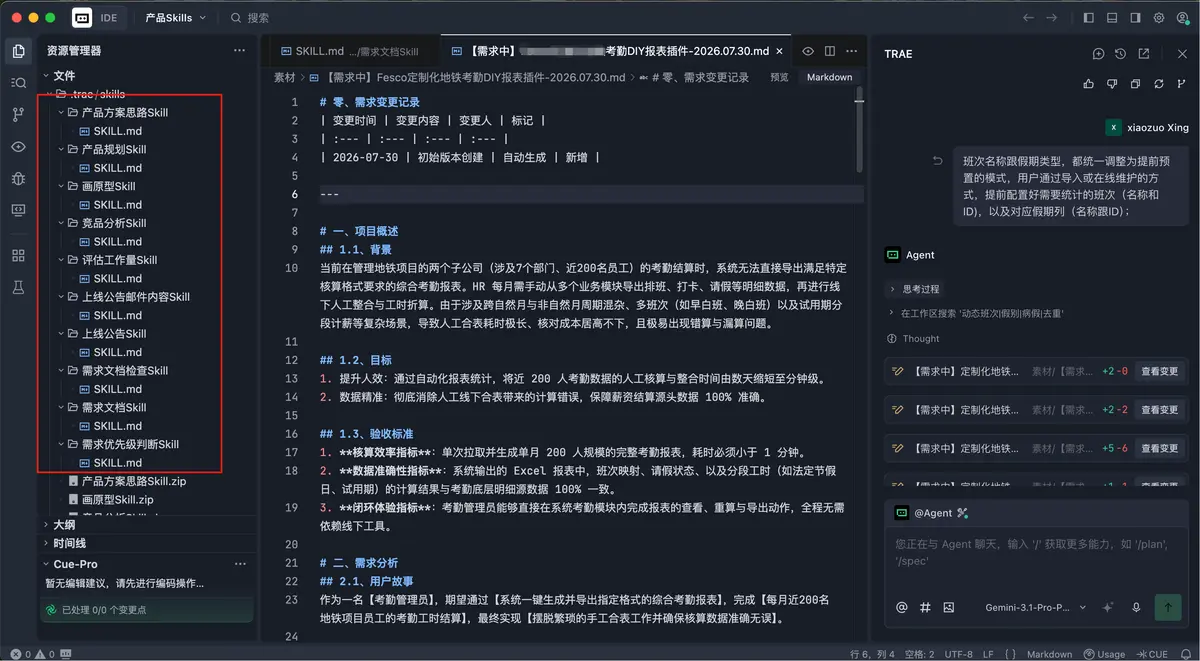Toggle the right sidebar layout icon
The width and height of the screenshot is (1200, 661).
[1135, 18]
